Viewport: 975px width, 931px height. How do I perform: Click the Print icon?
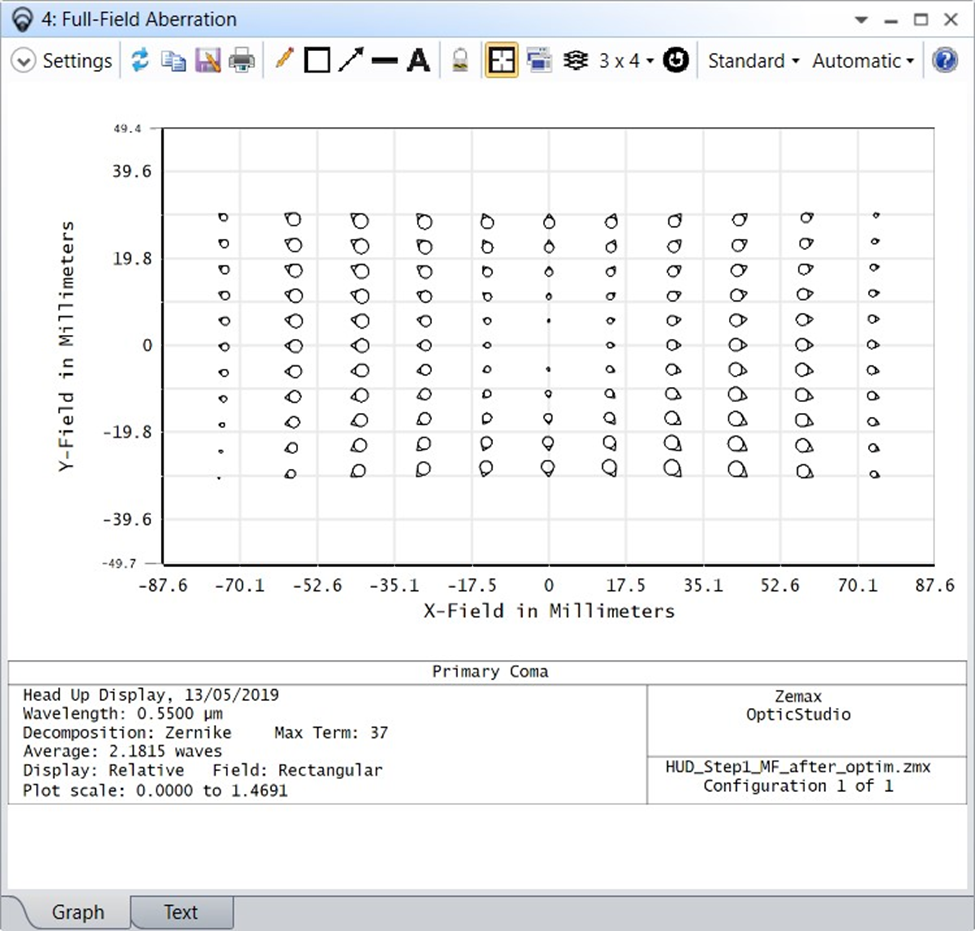pos(241,61)
